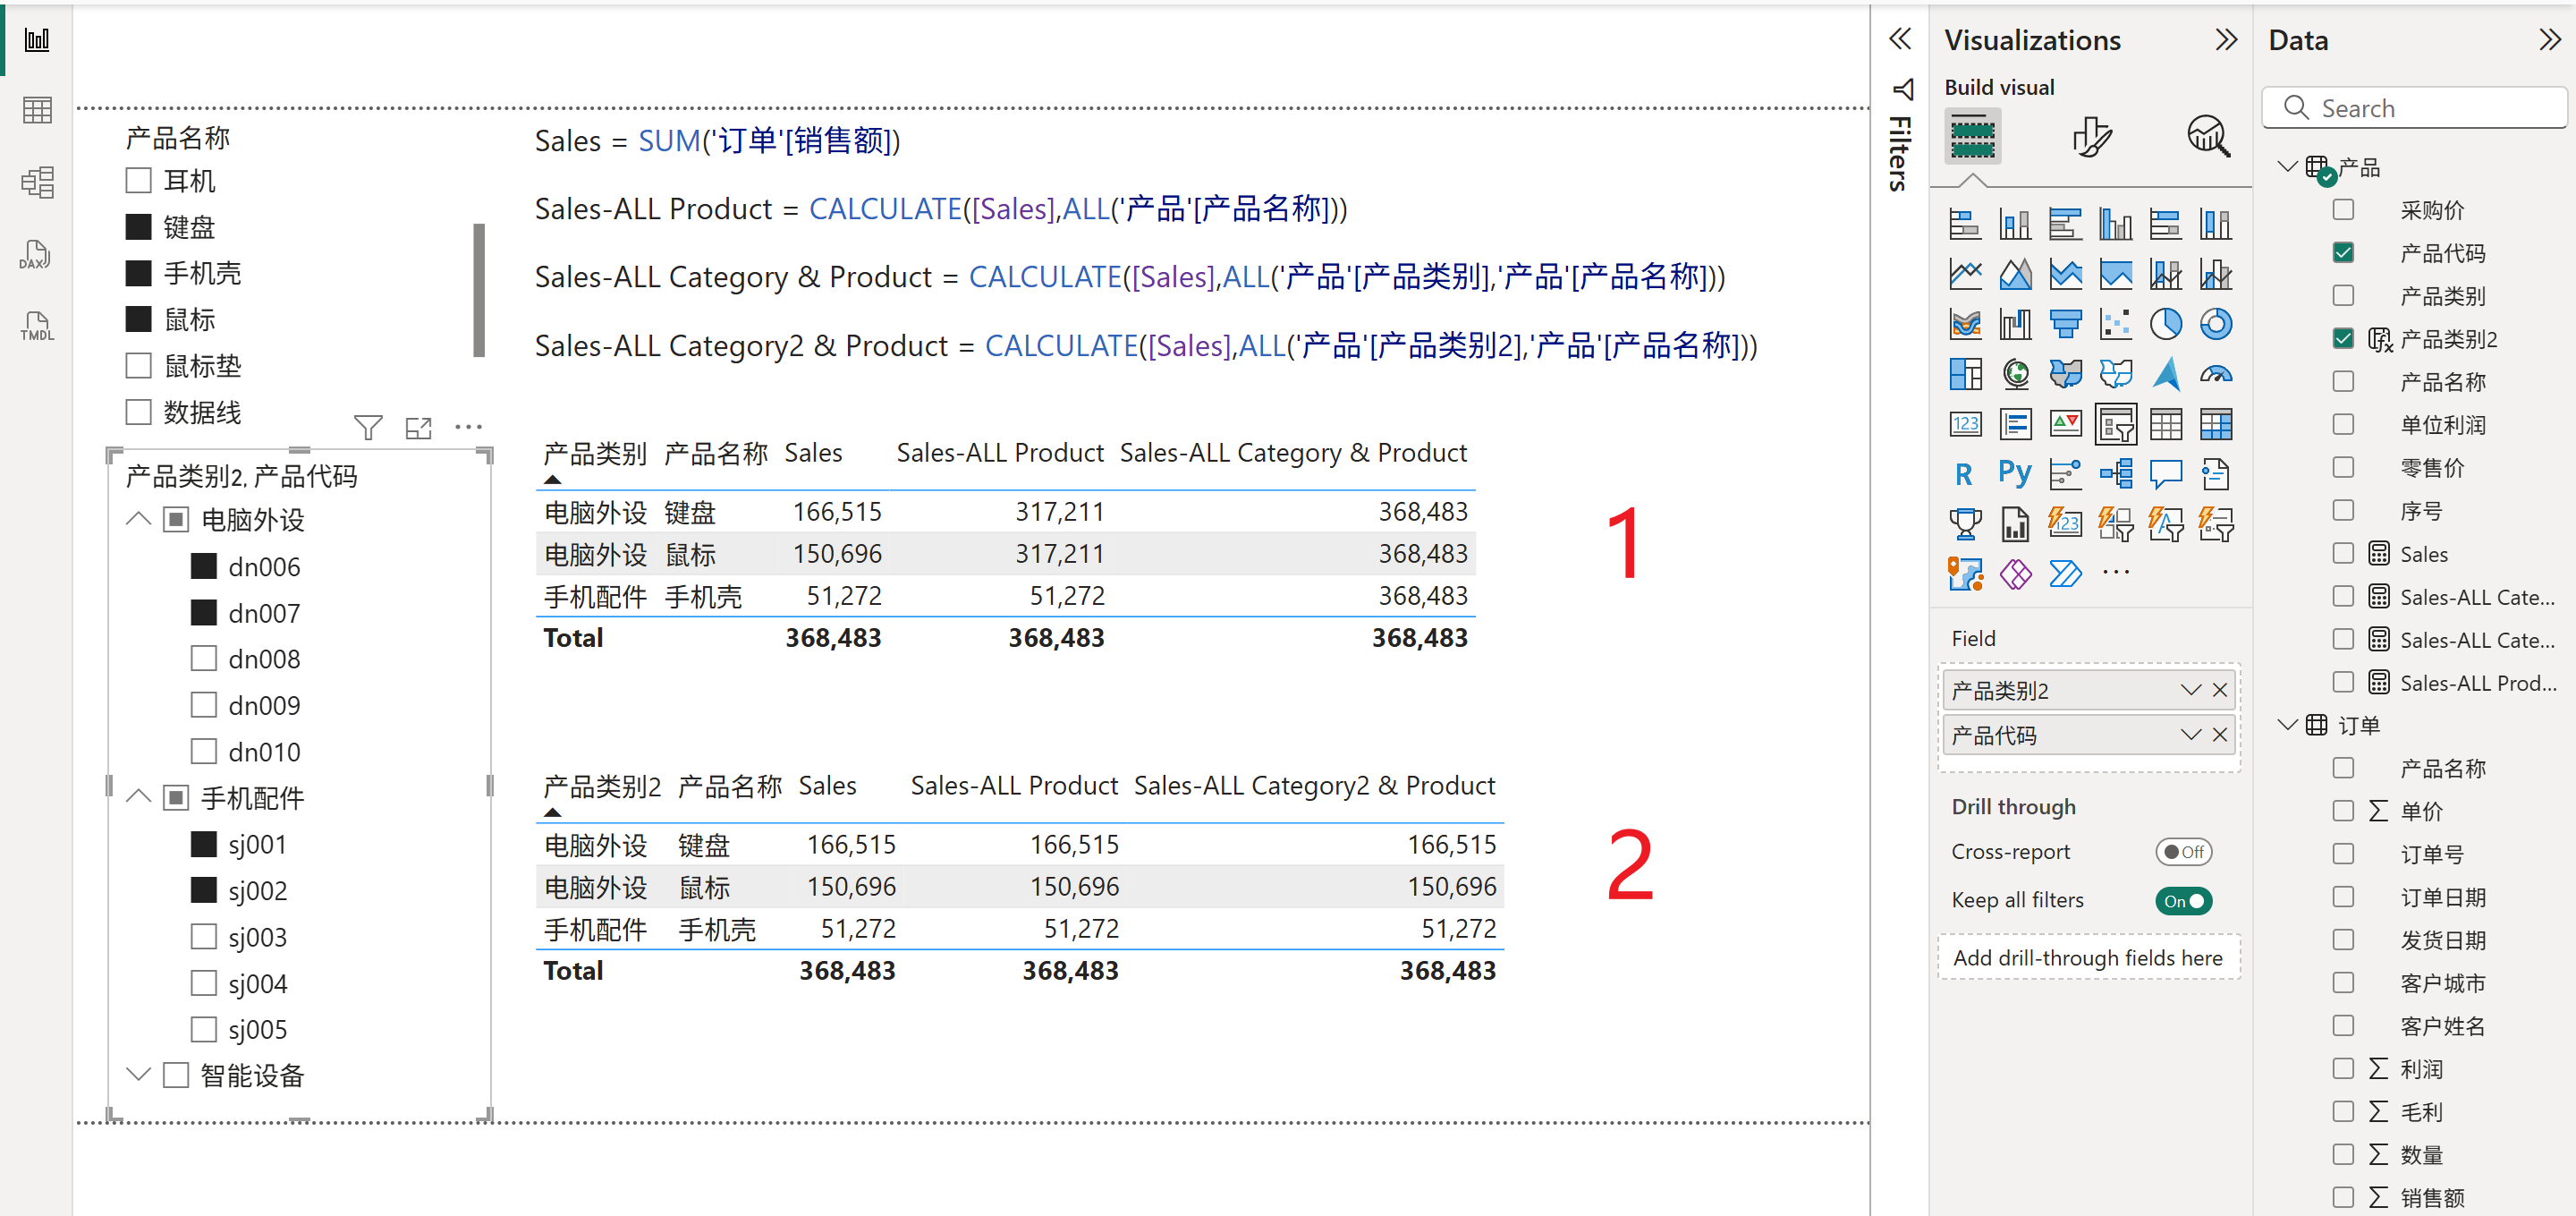Image resolution: width=2576 pixels, height=1216 pixels.
Task: Toggle the Keep all filters switch
Action: tap(2183, 901)
